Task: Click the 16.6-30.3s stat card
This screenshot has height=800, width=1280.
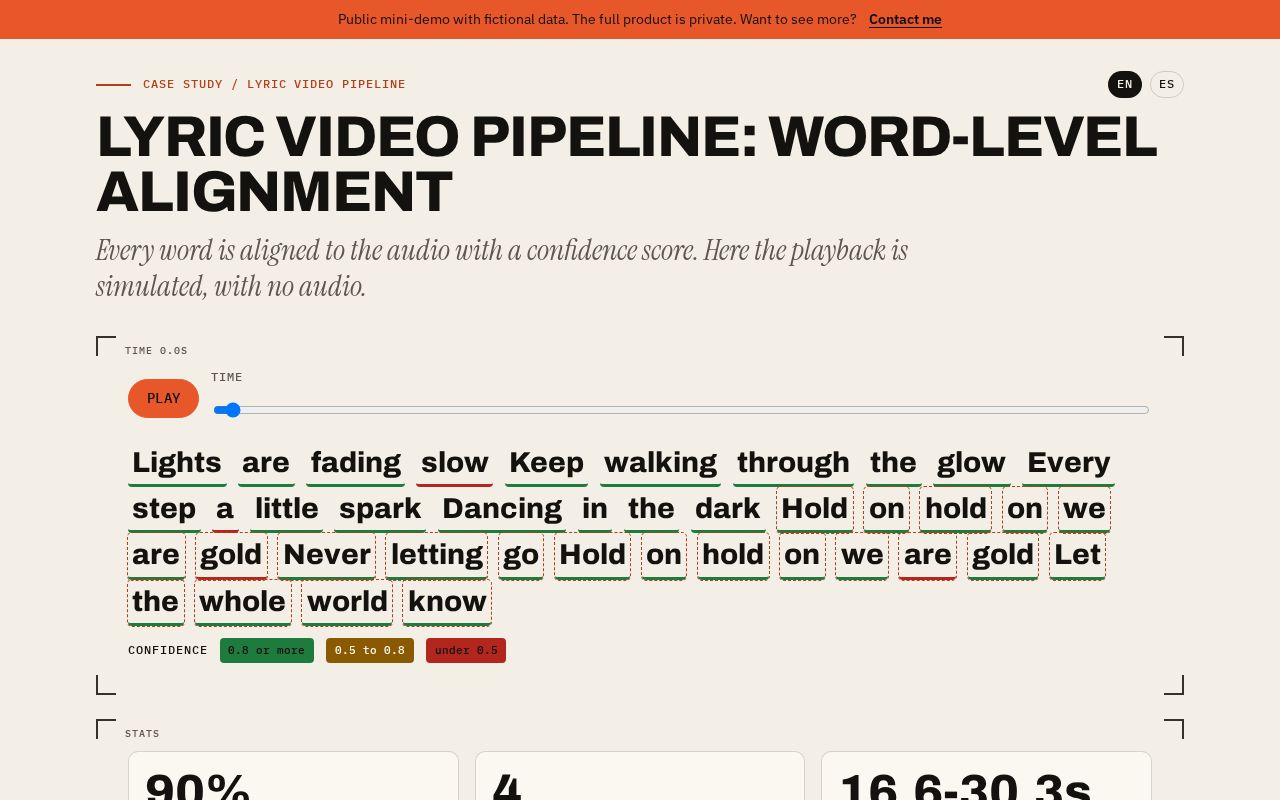Action: pyautogui.click(x=986, y=776)
